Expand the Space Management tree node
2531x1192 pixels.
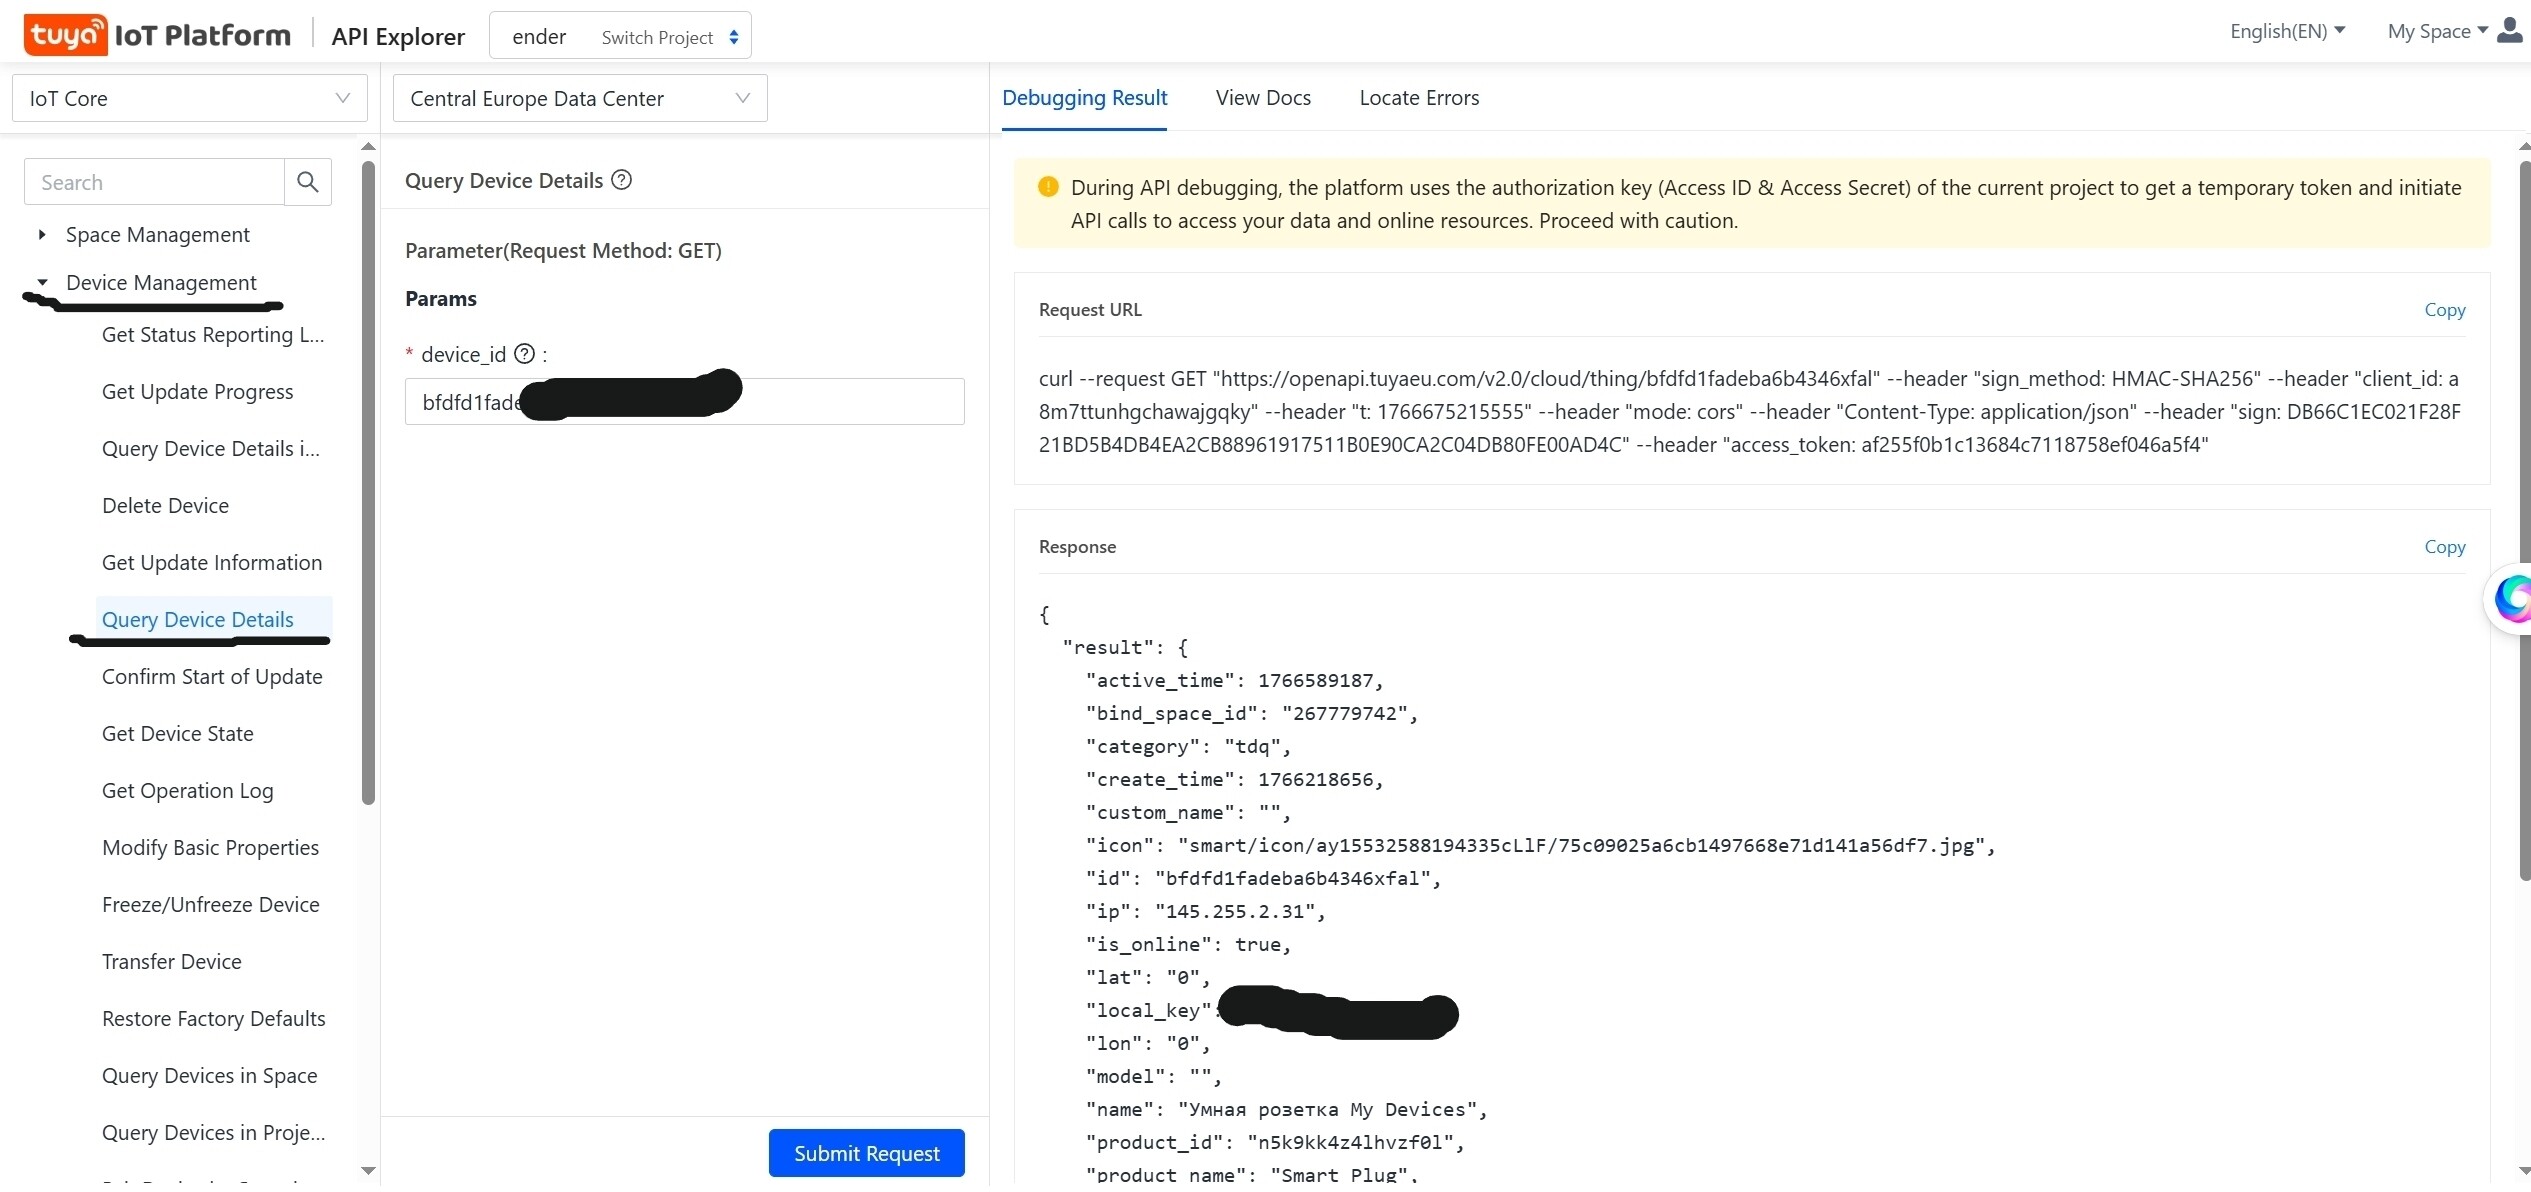pos(42,235)
